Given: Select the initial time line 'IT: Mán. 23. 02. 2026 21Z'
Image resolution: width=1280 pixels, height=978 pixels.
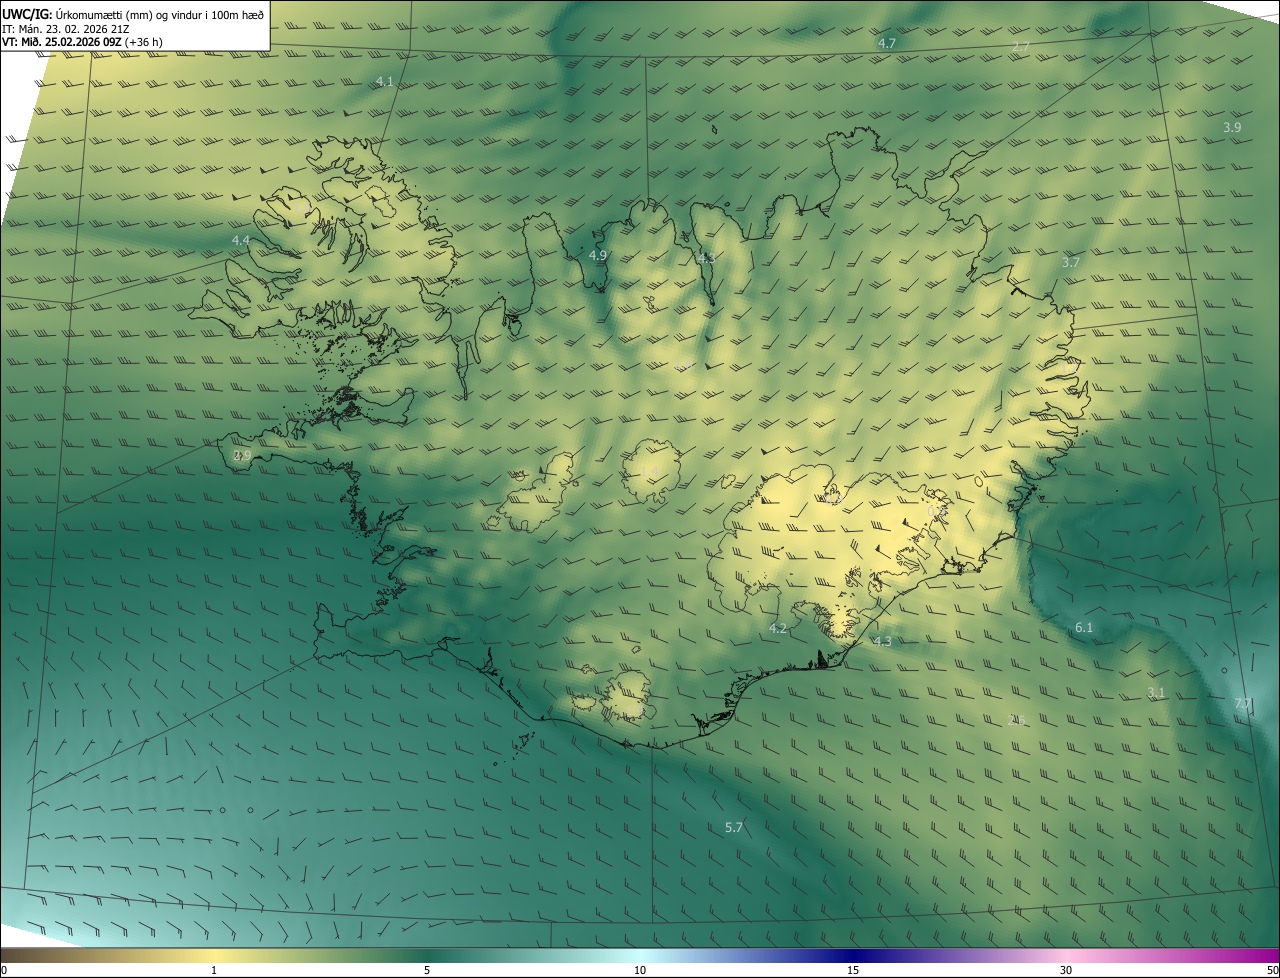Looking at the screenshot, I should coord(64,29).
